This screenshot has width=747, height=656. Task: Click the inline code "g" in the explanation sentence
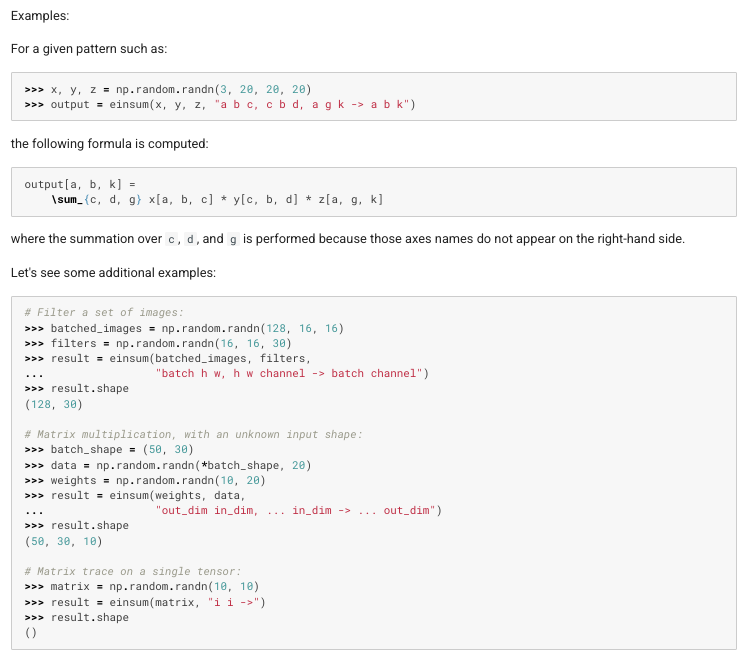coord(233,240)
